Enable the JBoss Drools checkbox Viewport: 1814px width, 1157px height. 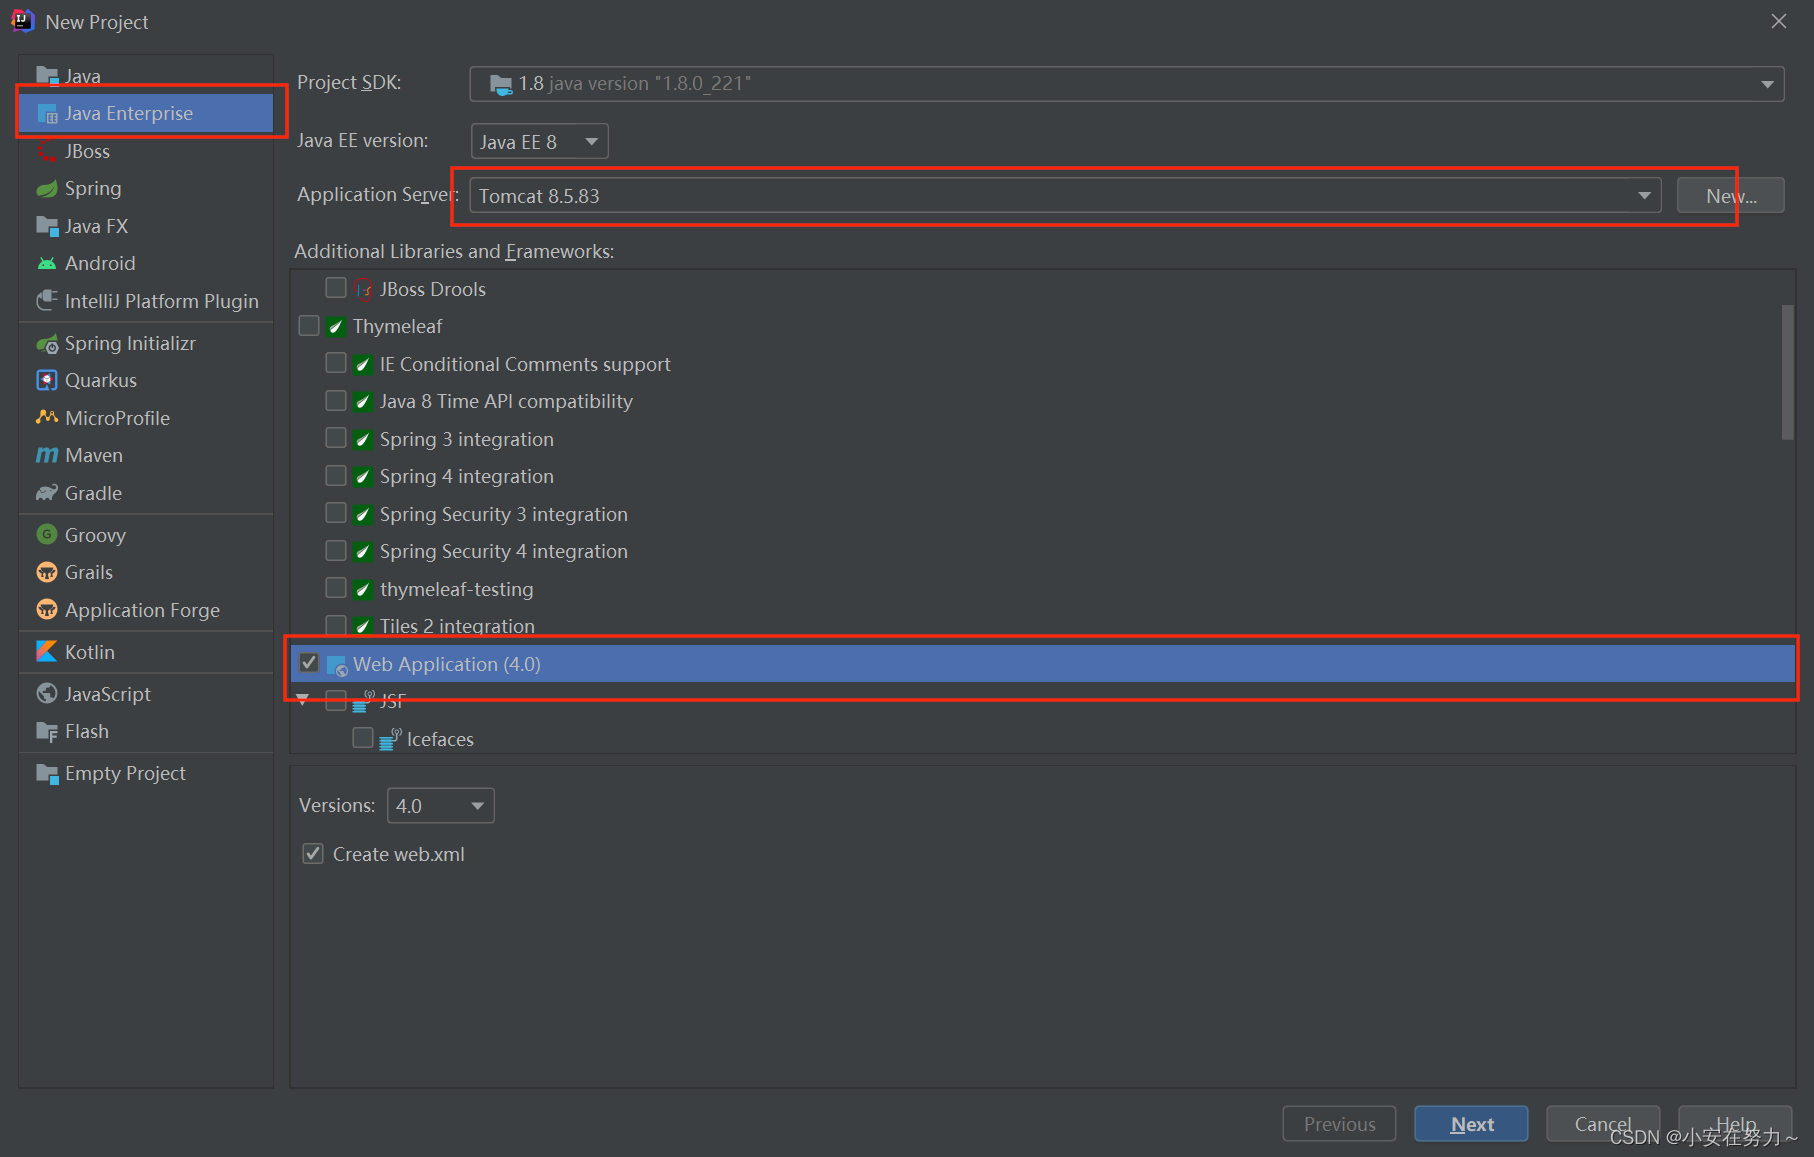coord(336,288)
